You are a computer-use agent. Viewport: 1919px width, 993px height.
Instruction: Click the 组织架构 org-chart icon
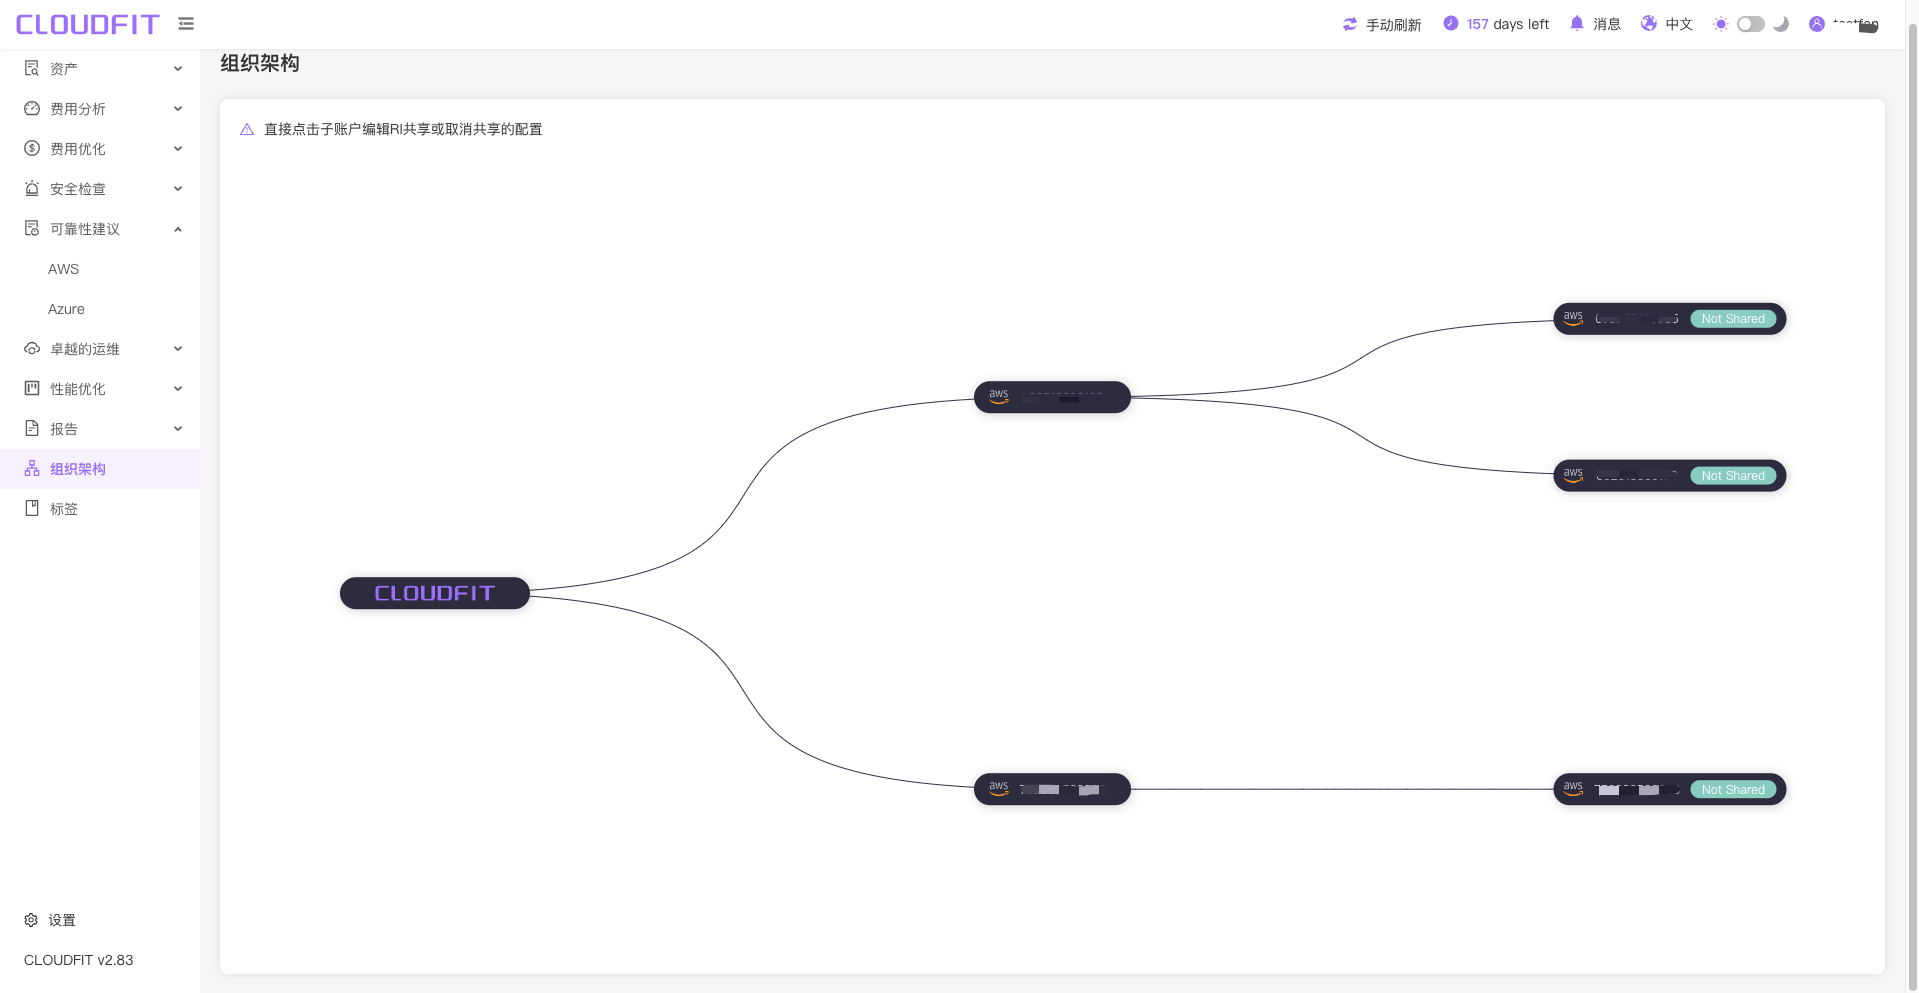(x=32, y=468)
